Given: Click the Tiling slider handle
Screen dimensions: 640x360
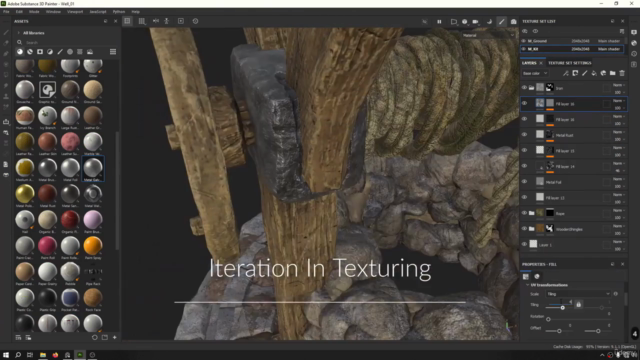Looking at the screenshot, I should 562,307.
